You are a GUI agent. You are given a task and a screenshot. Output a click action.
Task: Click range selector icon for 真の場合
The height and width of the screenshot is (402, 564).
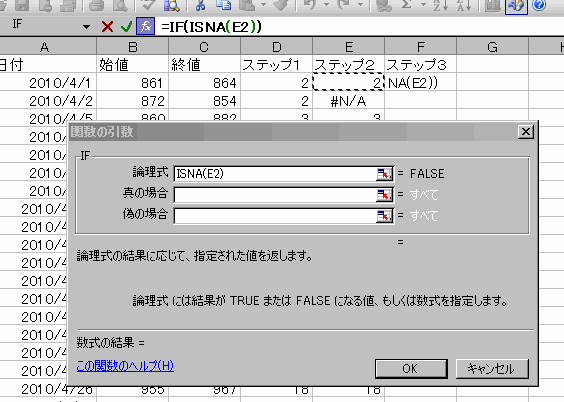384,195
